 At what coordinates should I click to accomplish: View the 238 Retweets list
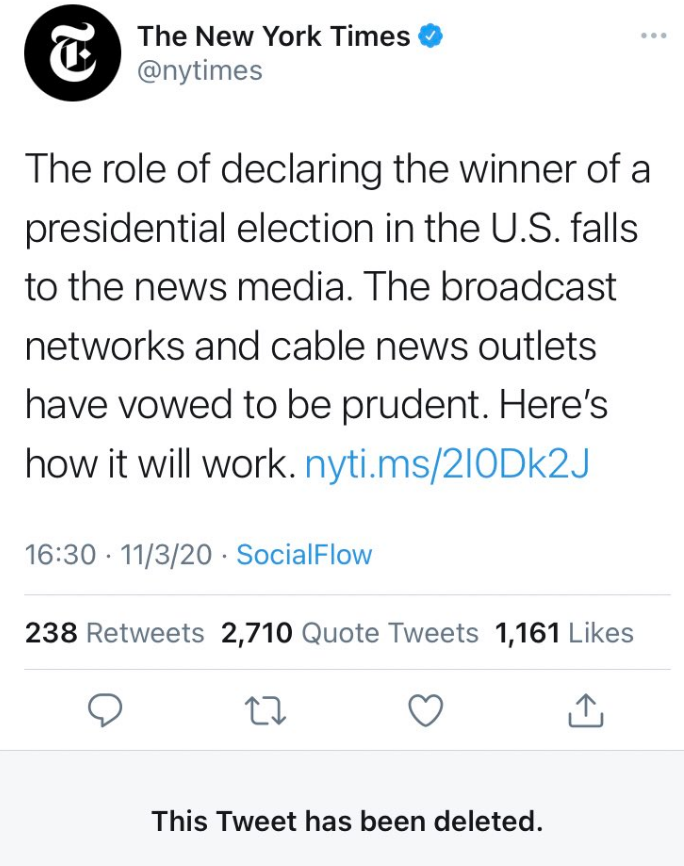[x=114, y=633]
